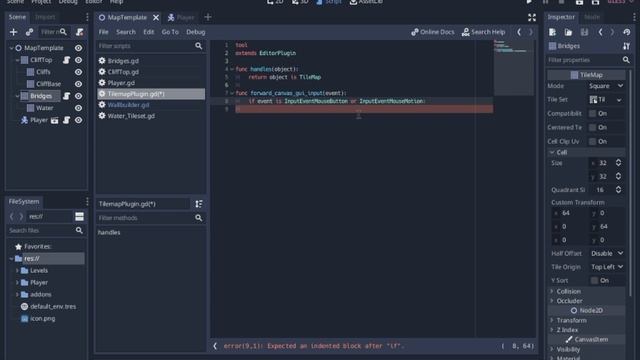The image size is (640, 360).
Task: Collapse the CliffTop node children
Action: (x=17, y=60)
